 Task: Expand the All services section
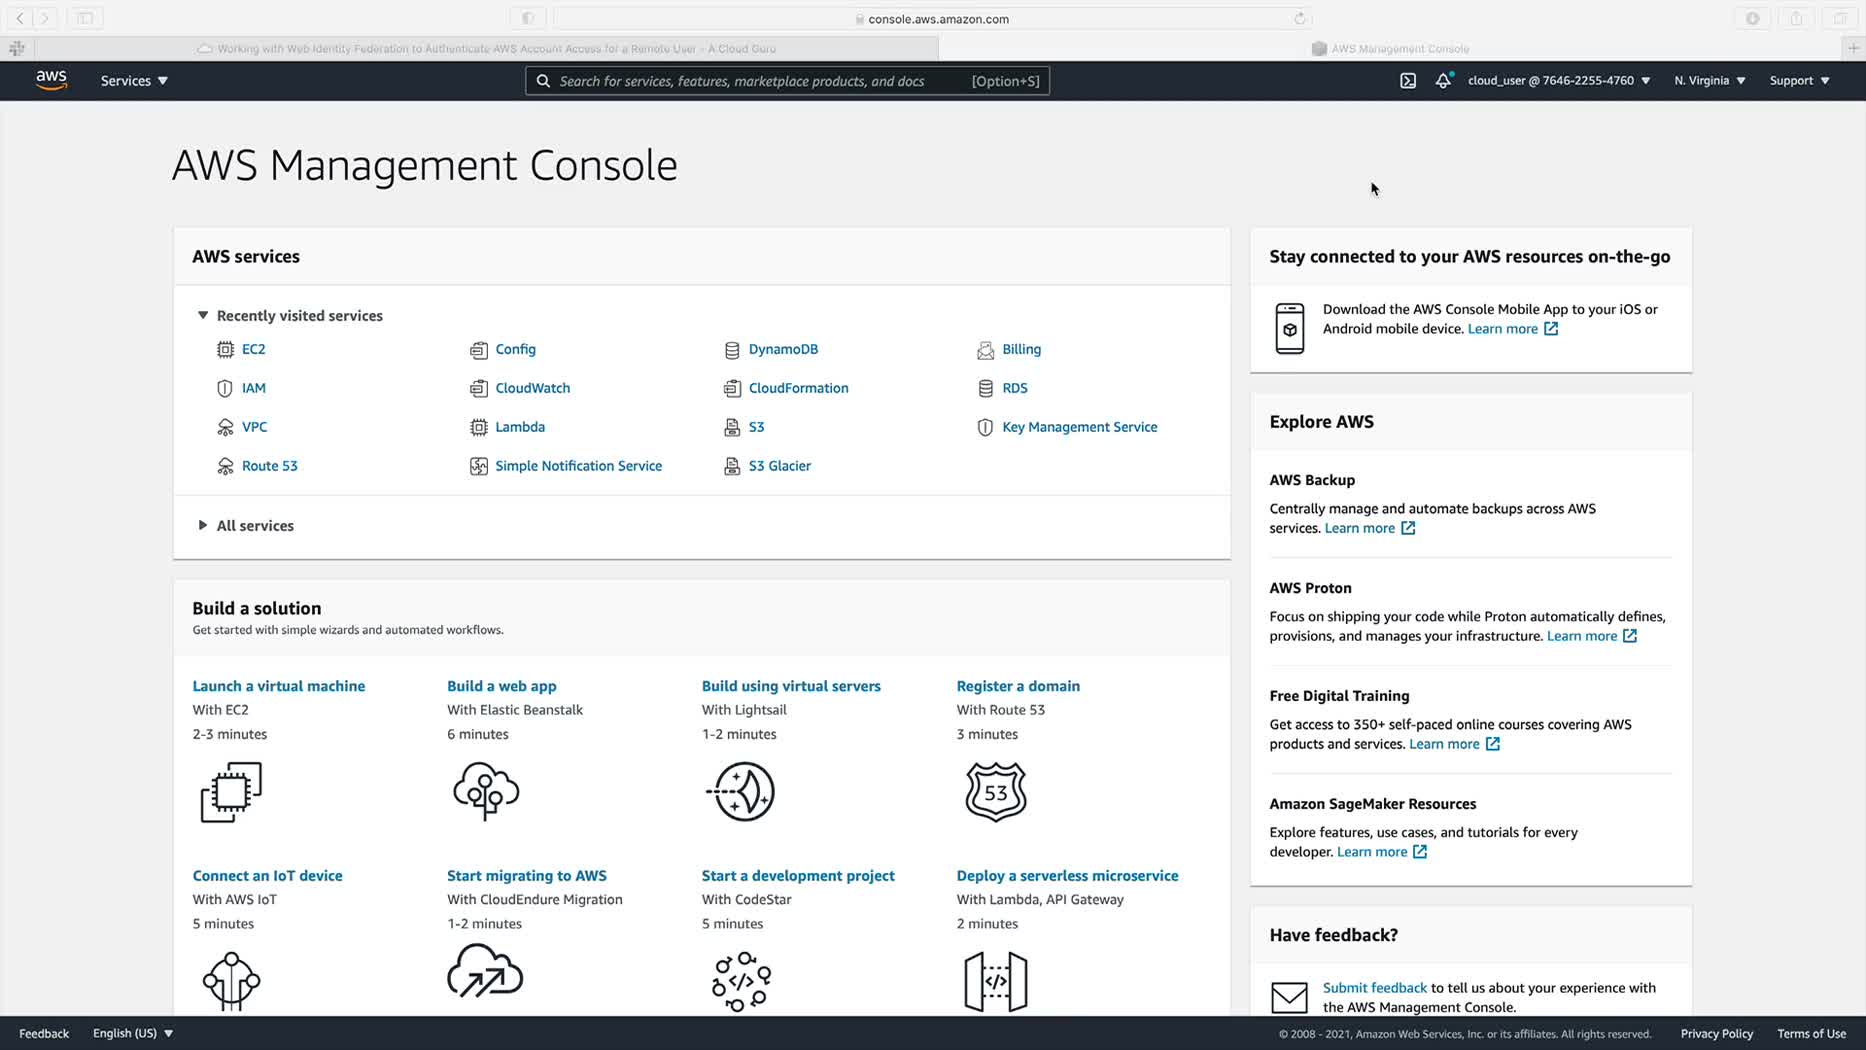coord(203,525)
